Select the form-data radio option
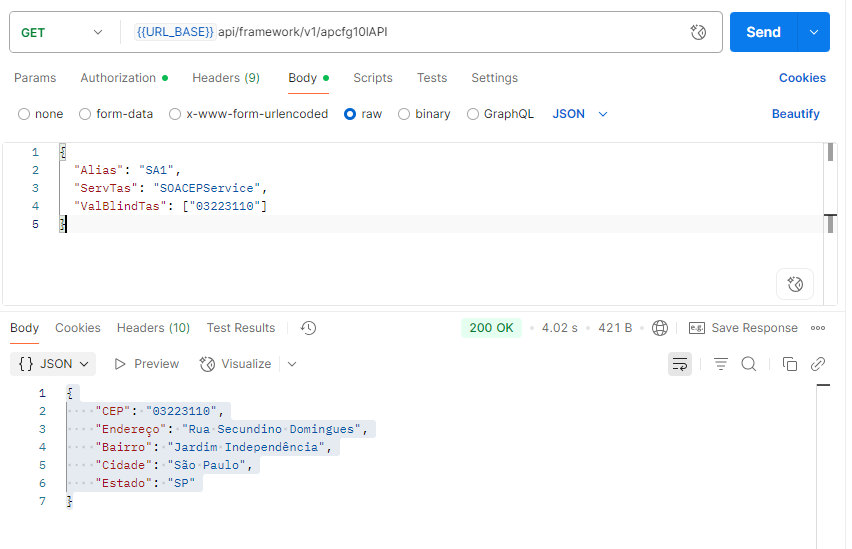Image resolution: width=852 pixels, height=549 pixels. (86, 114)
